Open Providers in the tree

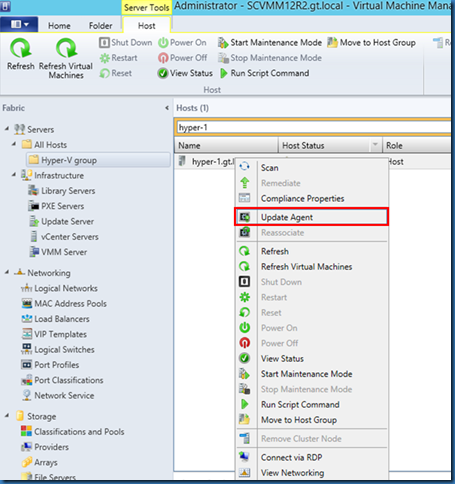click(45, 447)
